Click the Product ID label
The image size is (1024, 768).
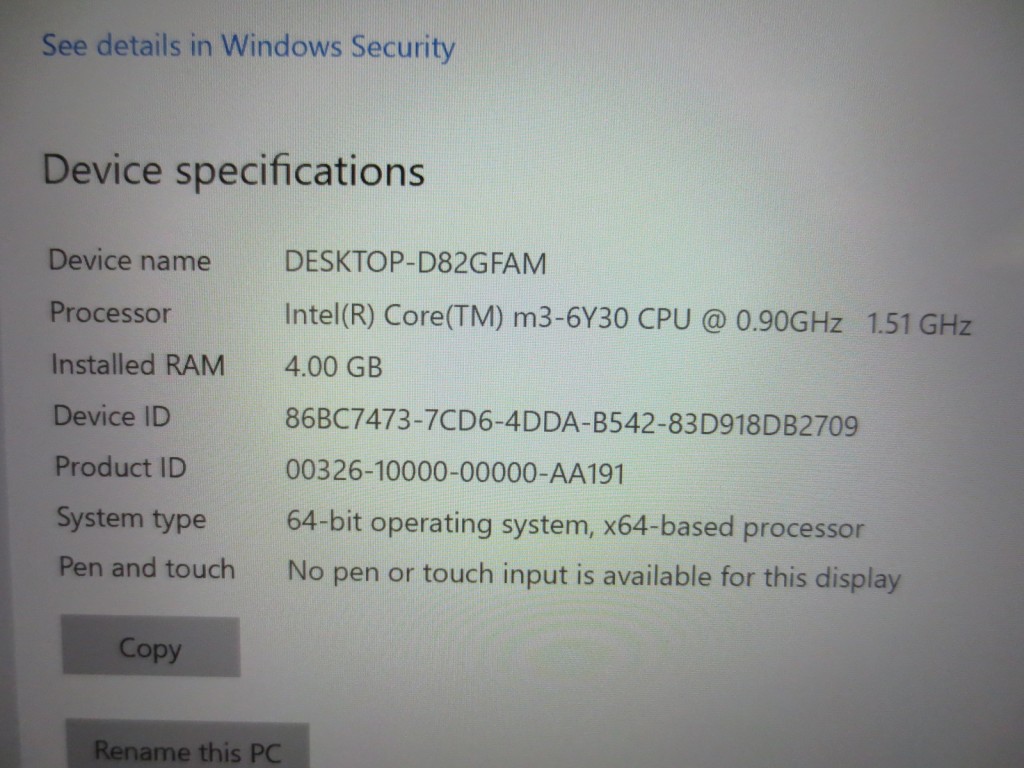coord(121,467)
